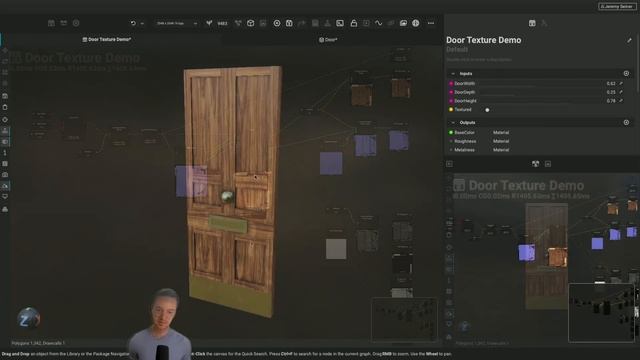Viewport: 640px width, 360px height.
Task: Toggle the Textured boolean input
Action: (x=487, y=110)
